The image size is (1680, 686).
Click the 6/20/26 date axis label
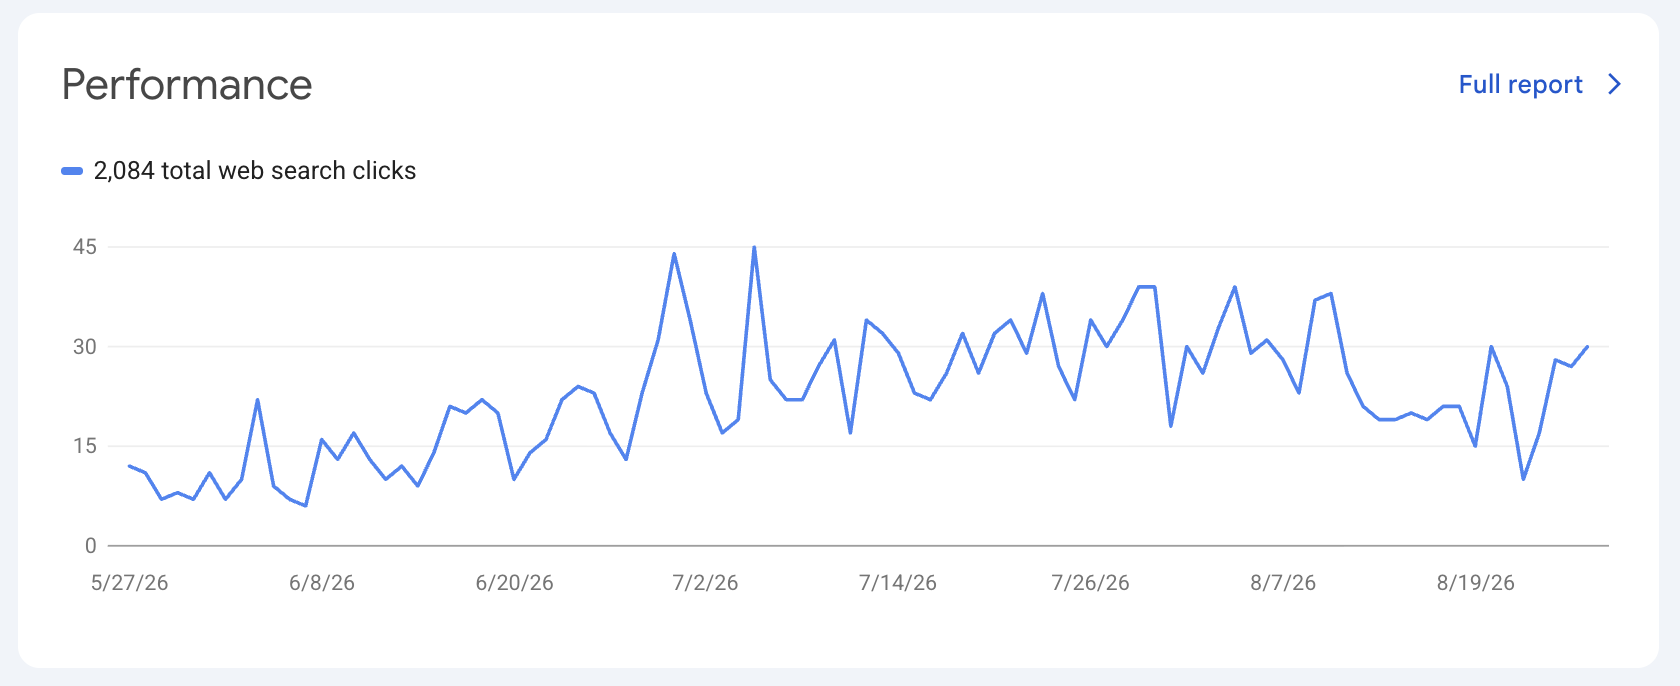[x=514, y=583]
